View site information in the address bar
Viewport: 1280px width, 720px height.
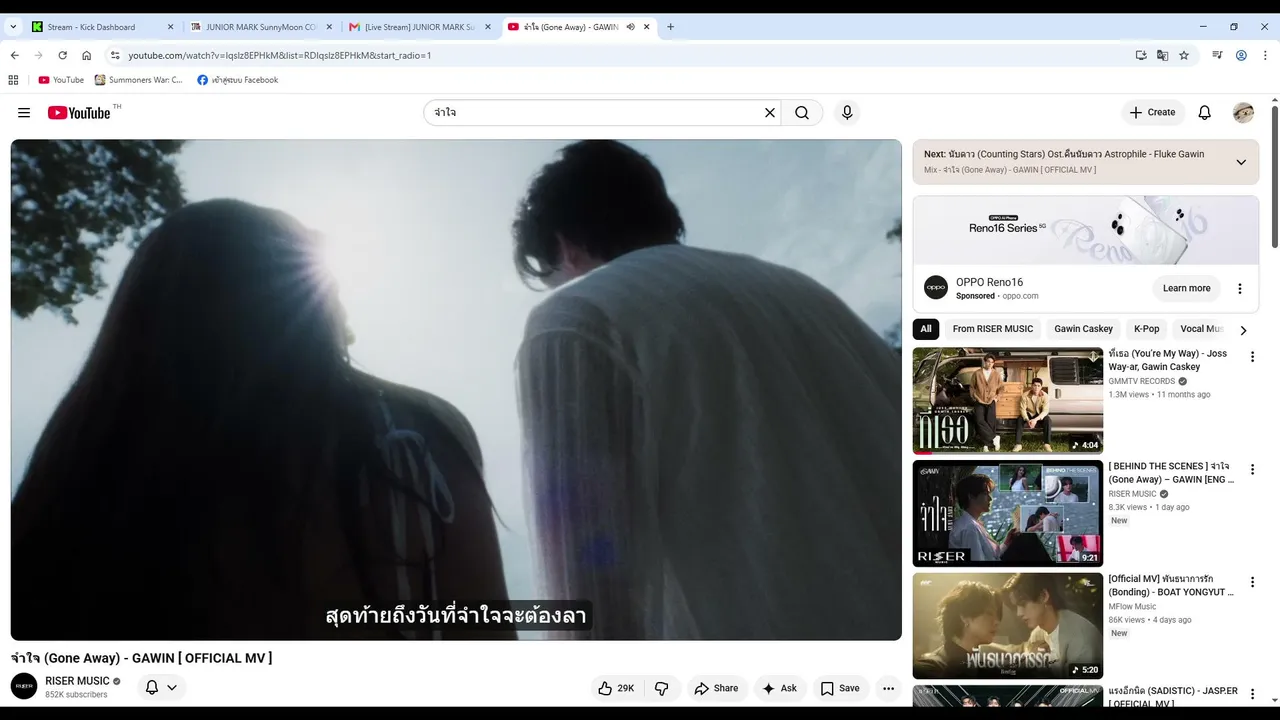pos(115,55)
